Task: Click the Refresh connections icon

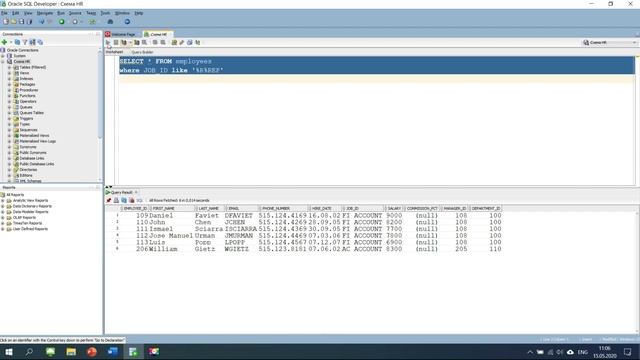Action: [x=17, y=42]
